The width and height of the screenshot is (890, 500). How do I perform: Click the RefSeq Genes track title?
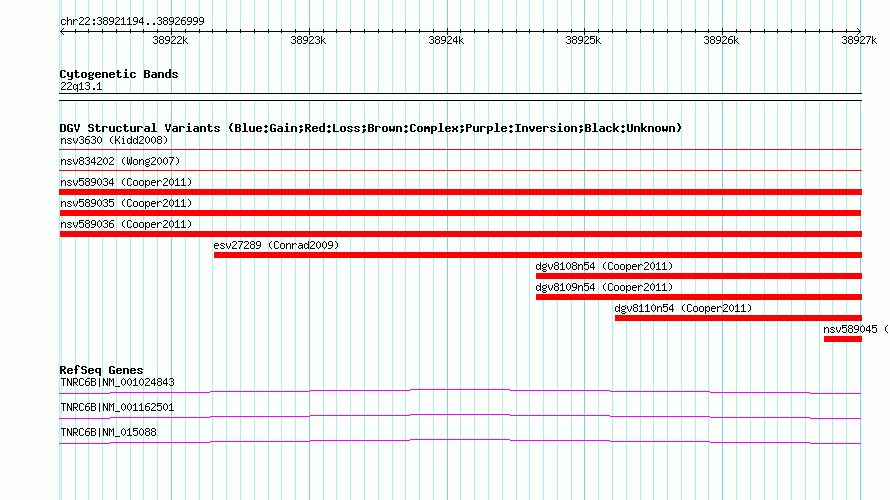pyautogui.click(x=101, y=370)
